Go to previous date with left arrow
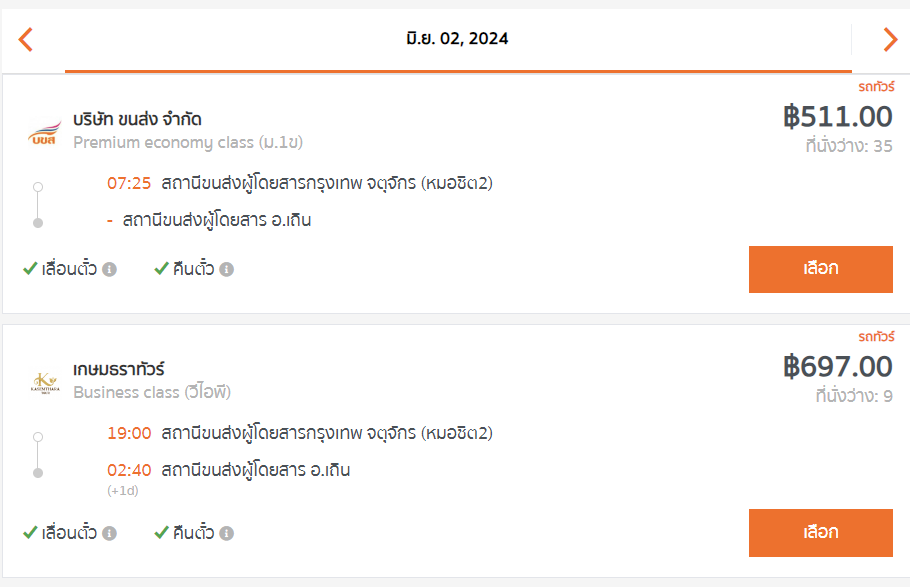This screenshot has height=587, width=910. point(26,39)
